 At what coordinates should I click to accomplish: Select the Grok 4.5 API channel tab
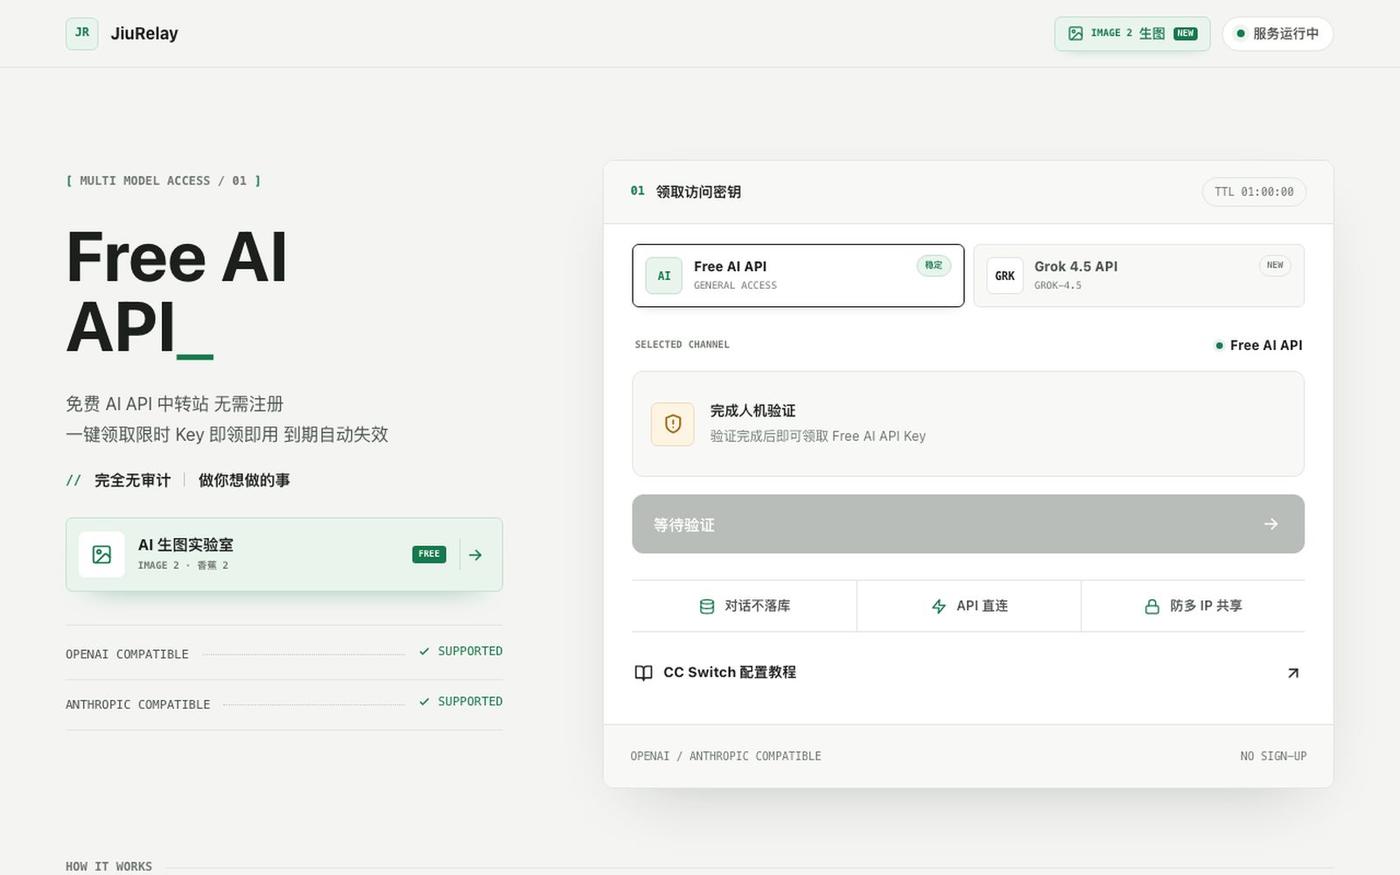1138,275
